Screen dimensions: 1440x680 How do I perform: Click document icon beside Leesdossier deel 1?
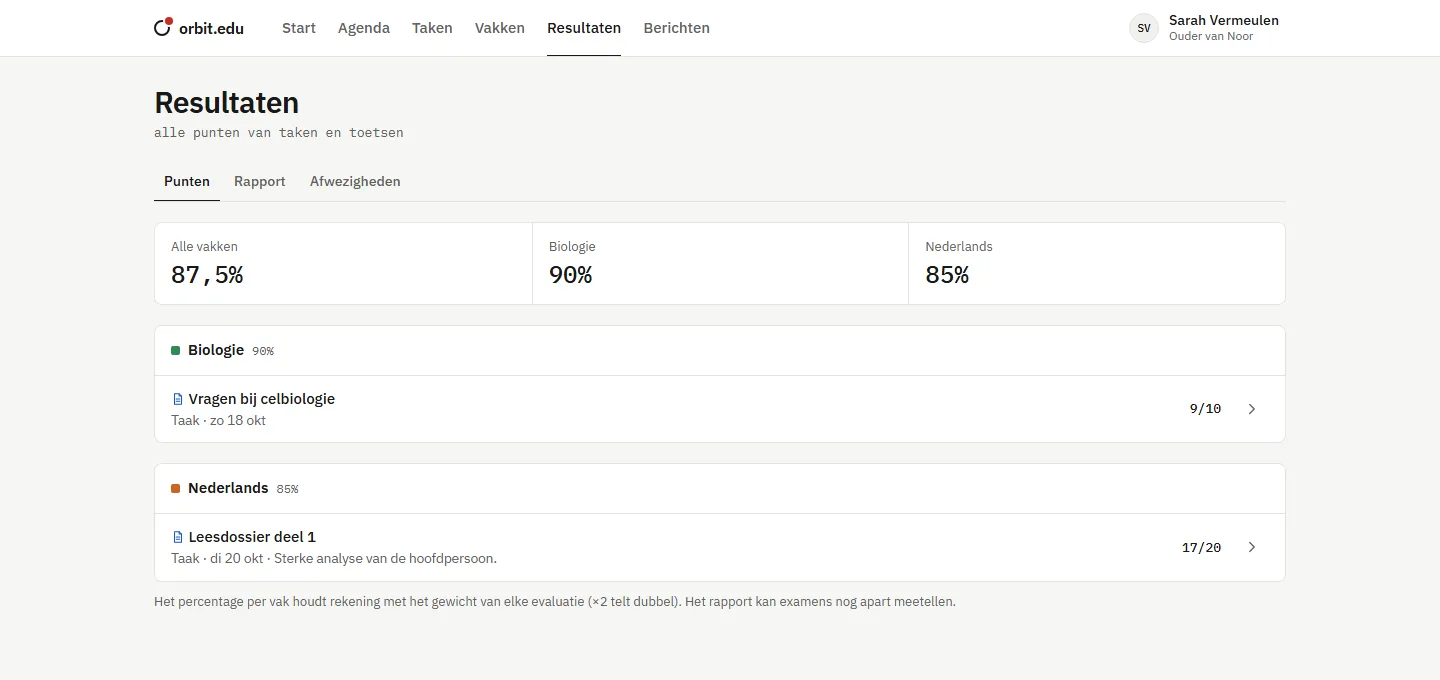click(178, 537)
